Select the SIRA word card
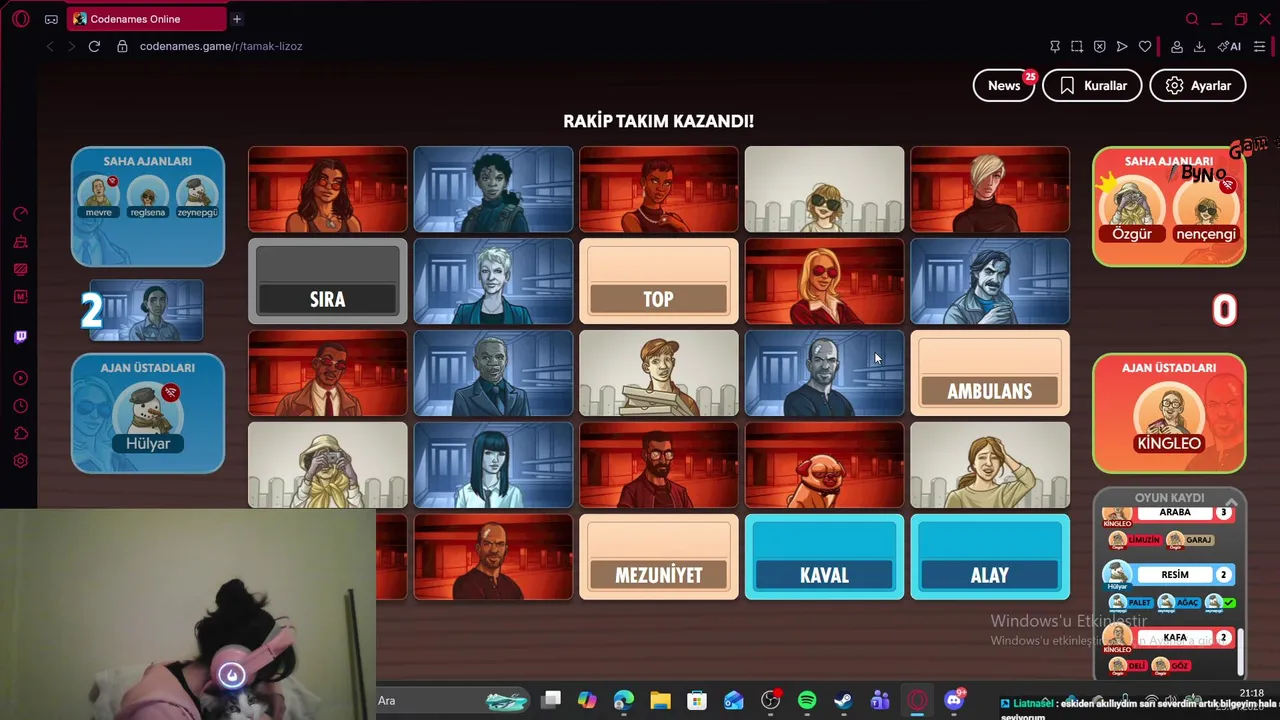Viewport: 1280px width, 720px height. point(328,281)
